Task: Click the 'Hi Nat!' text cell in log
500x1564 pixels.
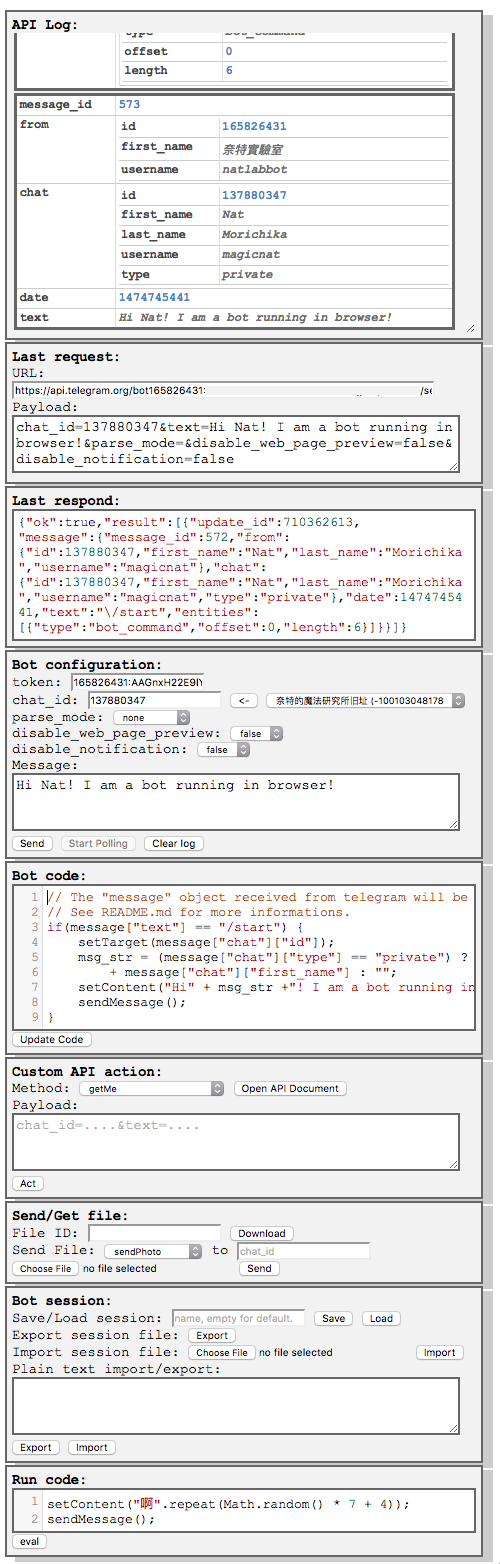Action: 255,317
